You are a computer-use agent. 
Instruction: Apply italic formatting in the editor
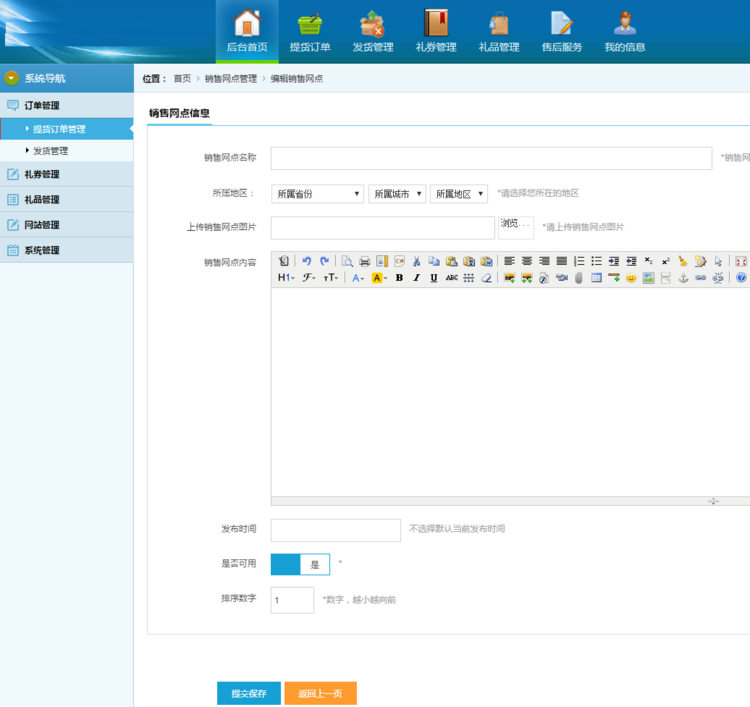[416, 278]
